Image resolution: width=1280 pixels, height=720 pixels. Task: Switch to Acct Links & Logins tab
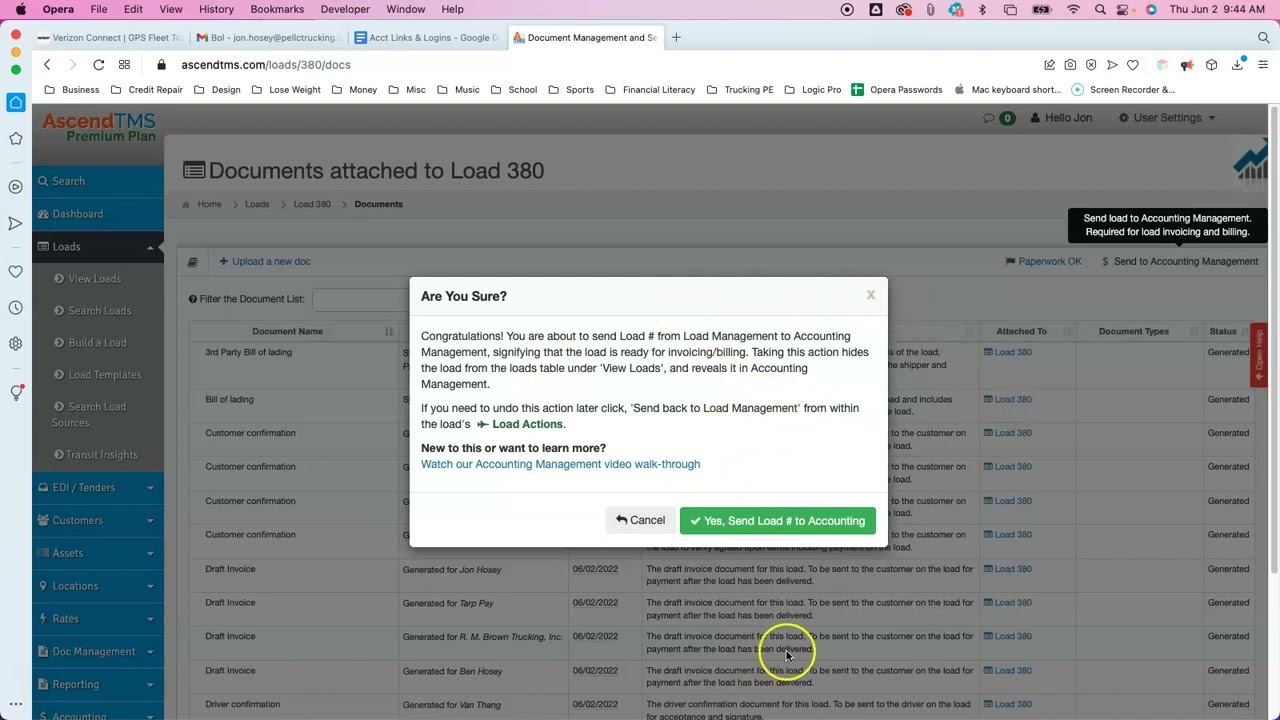coord(425,38)
